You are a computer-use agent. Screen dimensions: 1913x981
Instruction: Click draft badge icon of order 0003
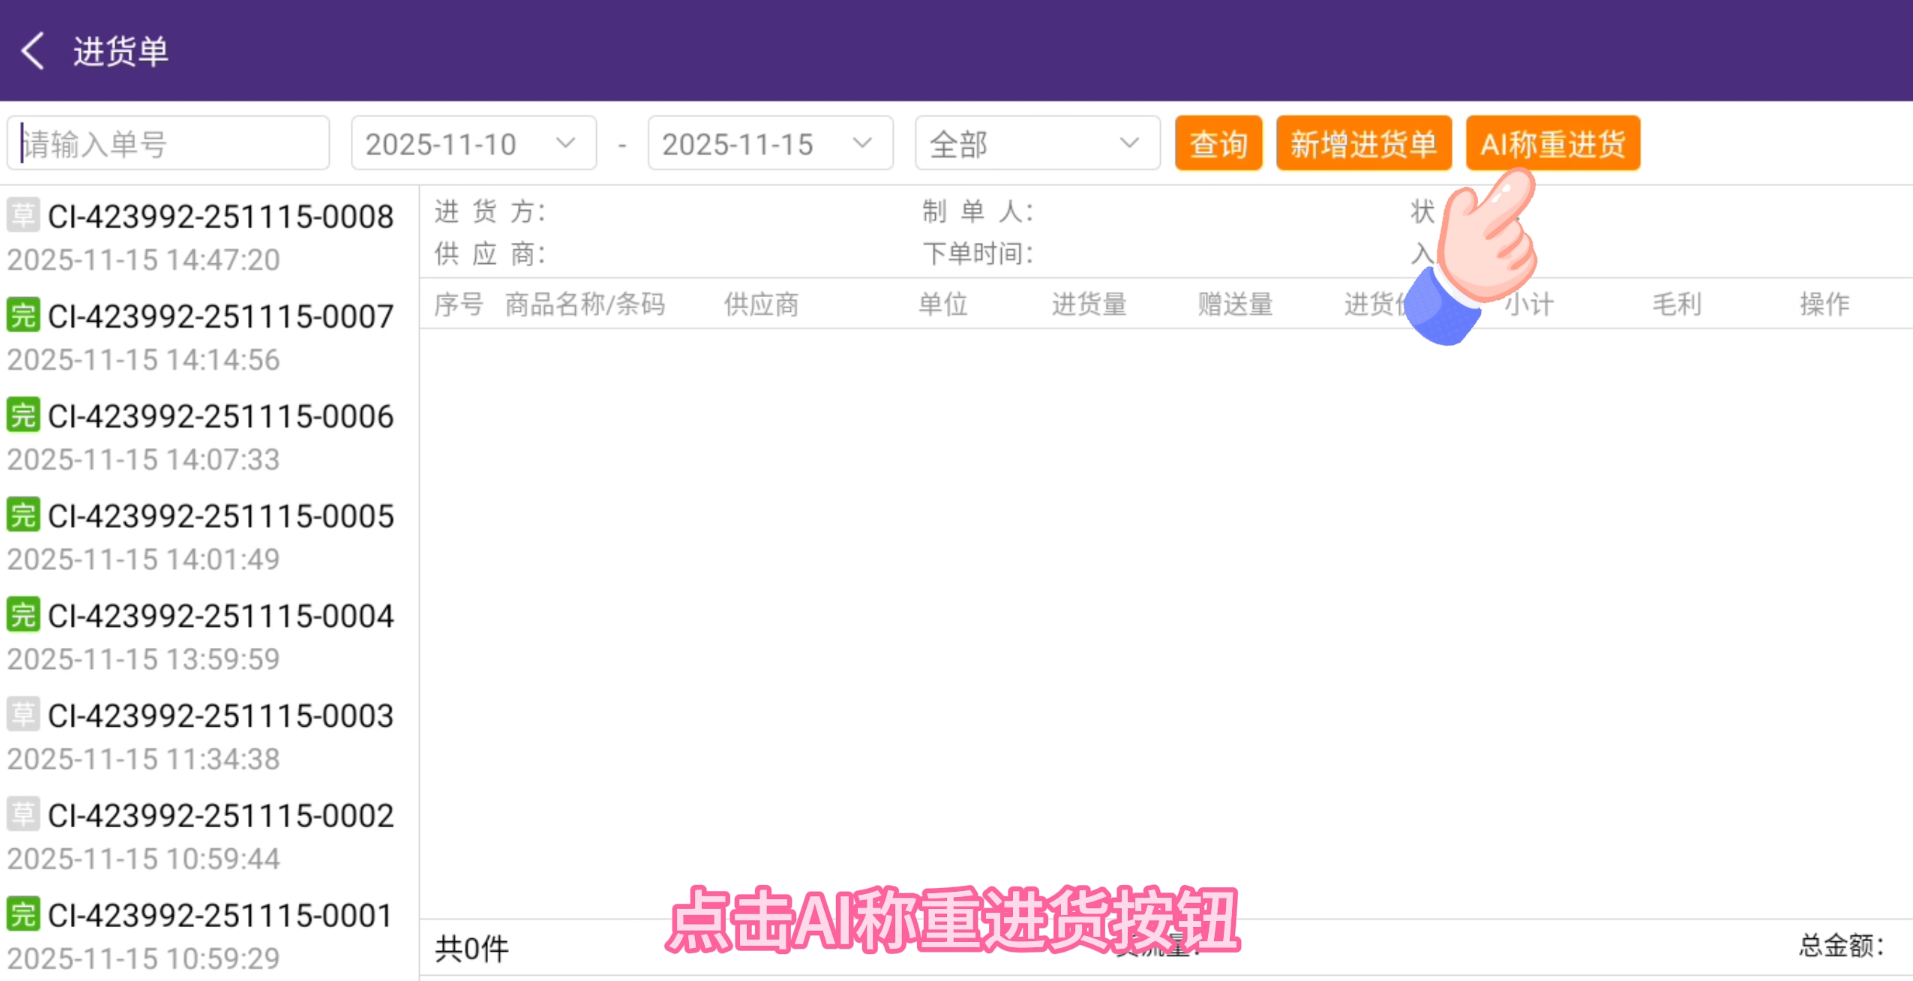click(x=23, y=715)
